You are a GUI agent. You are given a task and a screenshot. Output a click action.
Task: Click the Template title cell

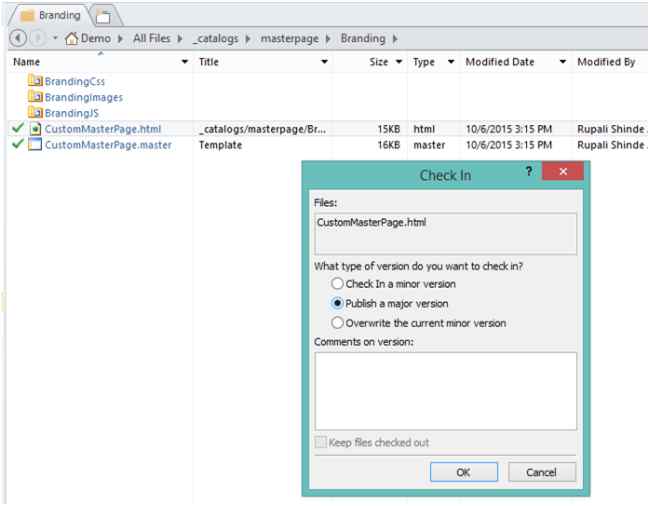(x=221, y=145)
